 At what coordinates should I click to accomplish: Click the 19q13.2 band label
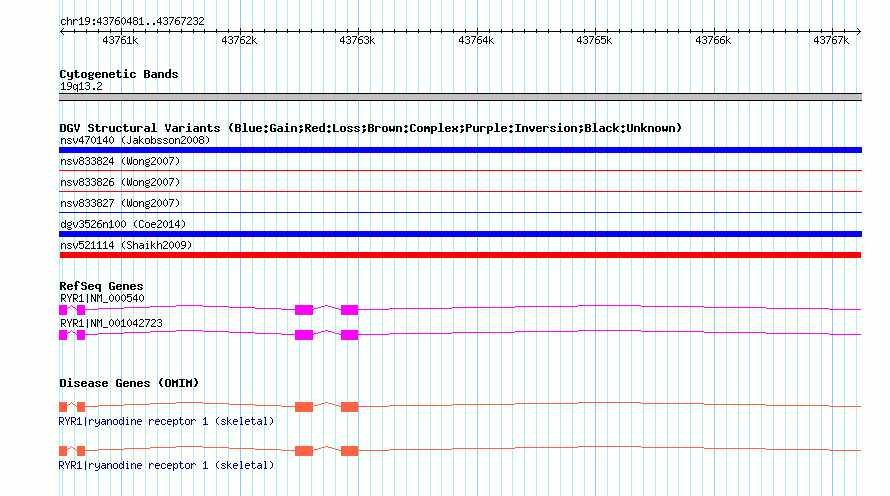coord(81,86)
